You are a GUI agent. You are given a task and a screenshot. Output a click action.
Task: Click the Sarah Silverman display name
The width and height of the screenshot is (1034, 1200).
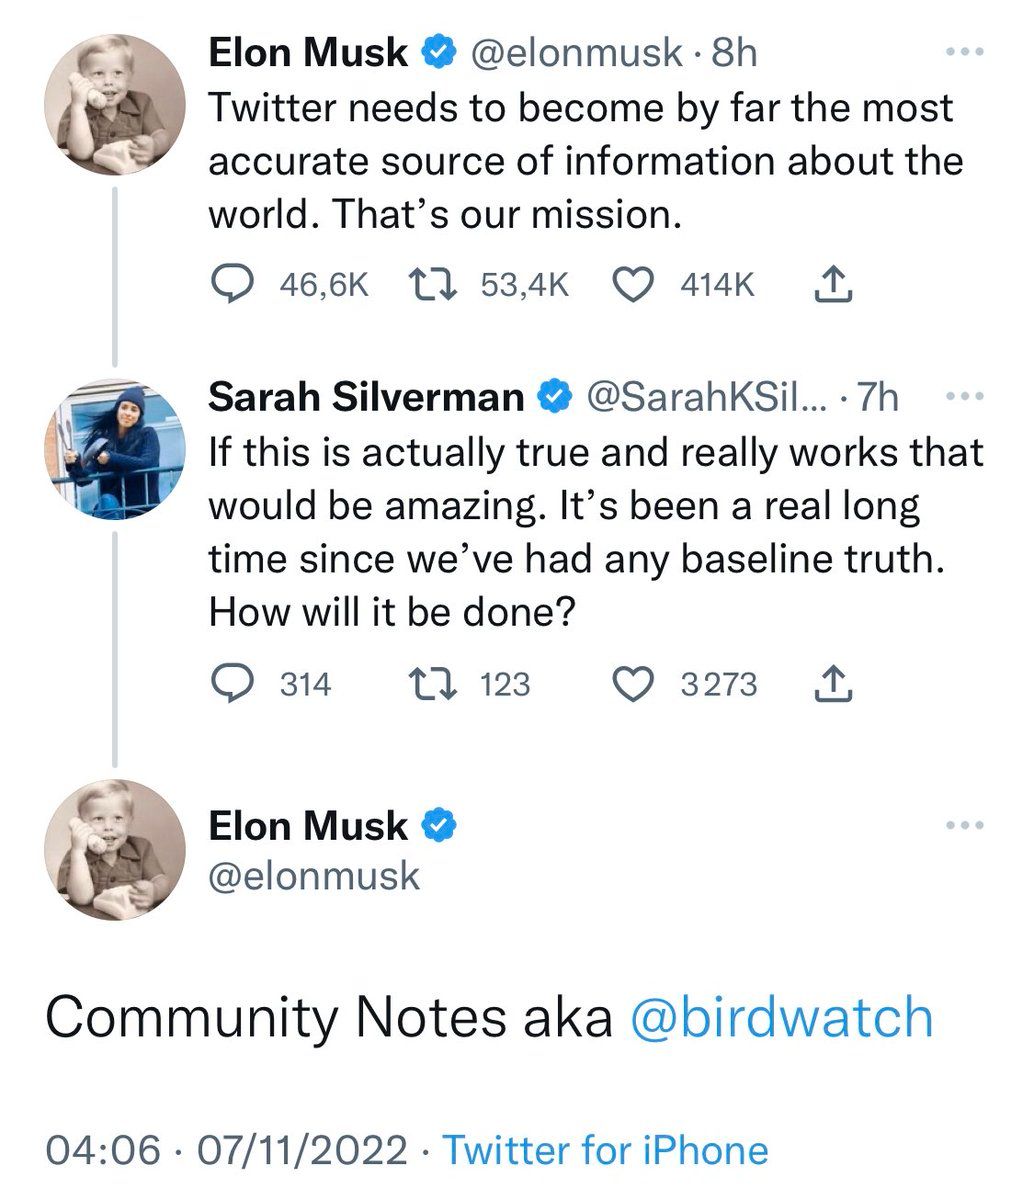pyautogui.click(x=365, y=398)
